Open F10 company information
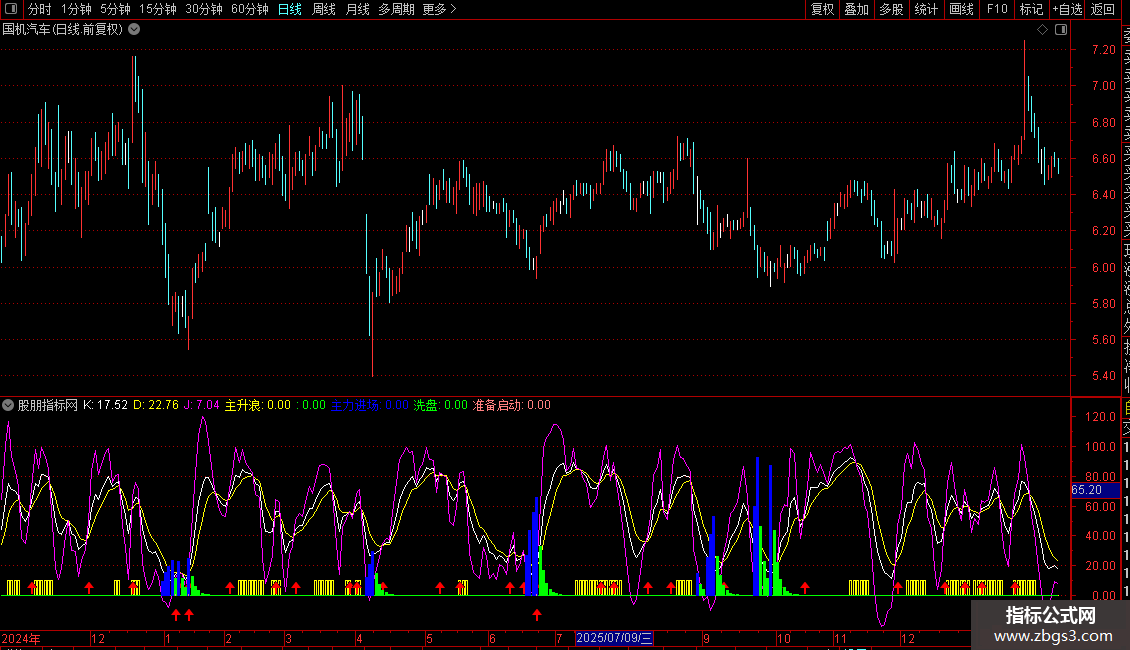This screenshot has height=650, width=1130. coord(997,10)
